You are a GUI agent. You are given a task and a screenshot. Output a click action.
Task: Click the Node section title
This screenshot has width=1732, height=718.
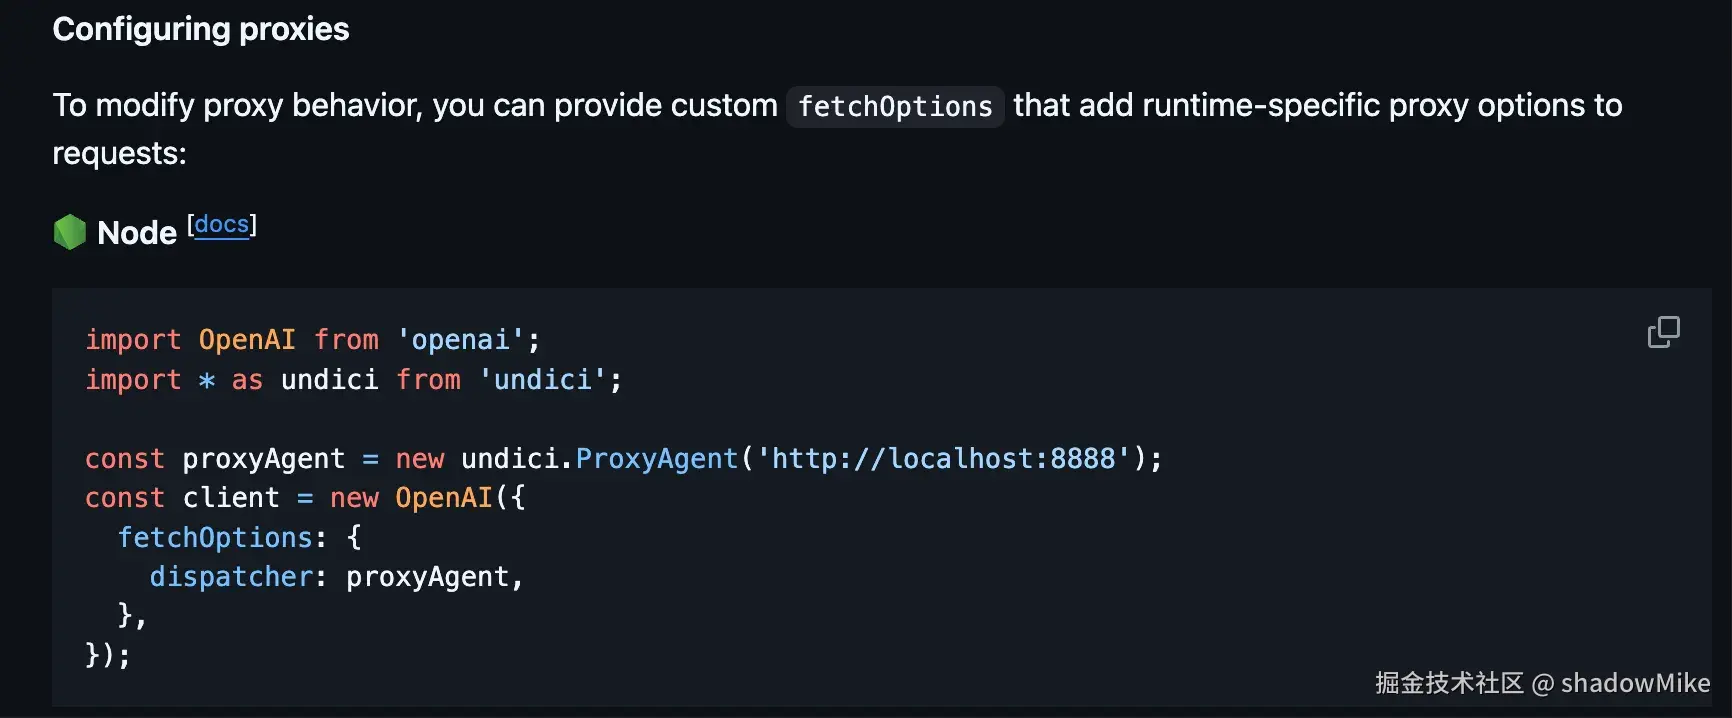tap(137, 233)
